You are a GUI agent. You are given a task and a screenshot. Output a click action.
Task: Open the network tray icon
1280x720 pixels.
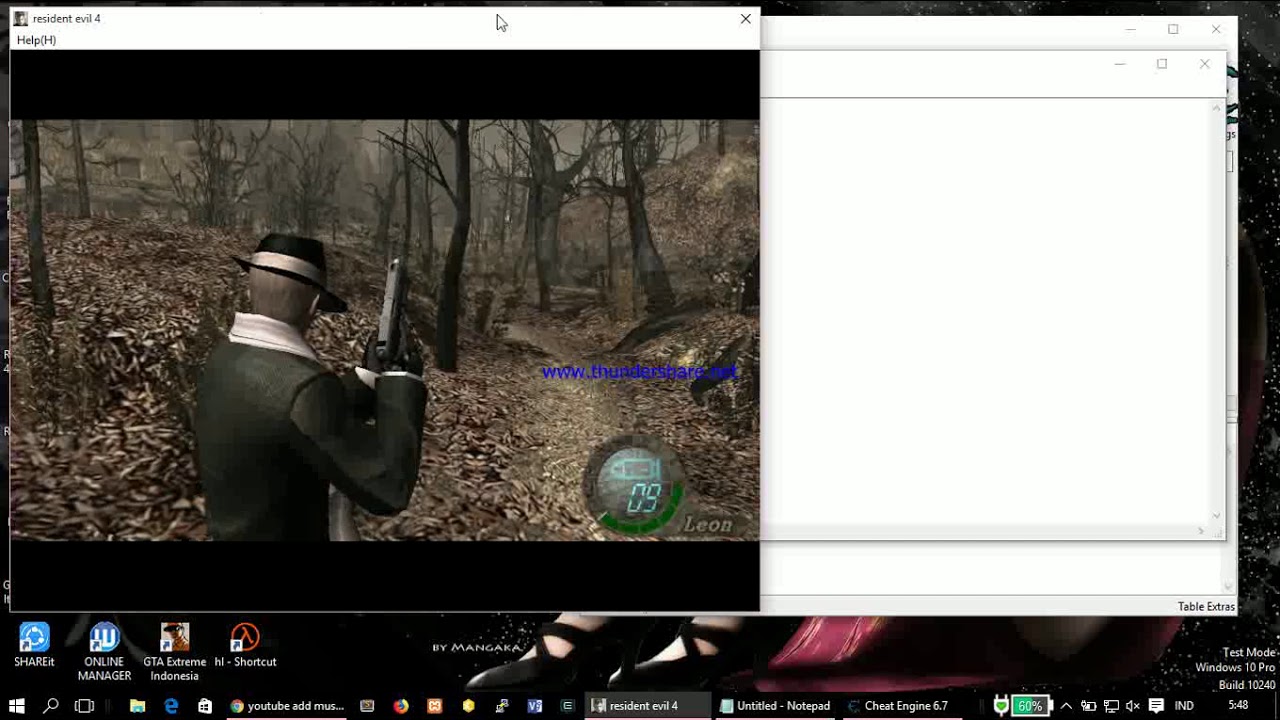(x=1111, y=706)
